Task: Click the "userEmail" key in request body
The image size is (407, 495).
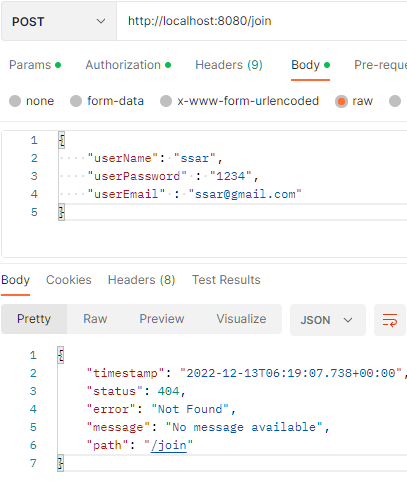Action: pyautogui.click(x=126, y=194)
